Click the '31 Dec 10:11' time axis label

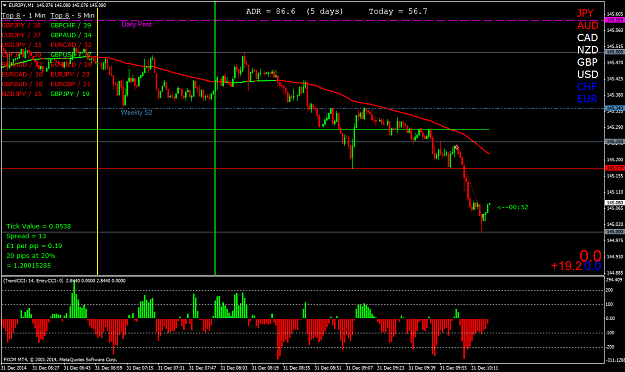(485, 368)
